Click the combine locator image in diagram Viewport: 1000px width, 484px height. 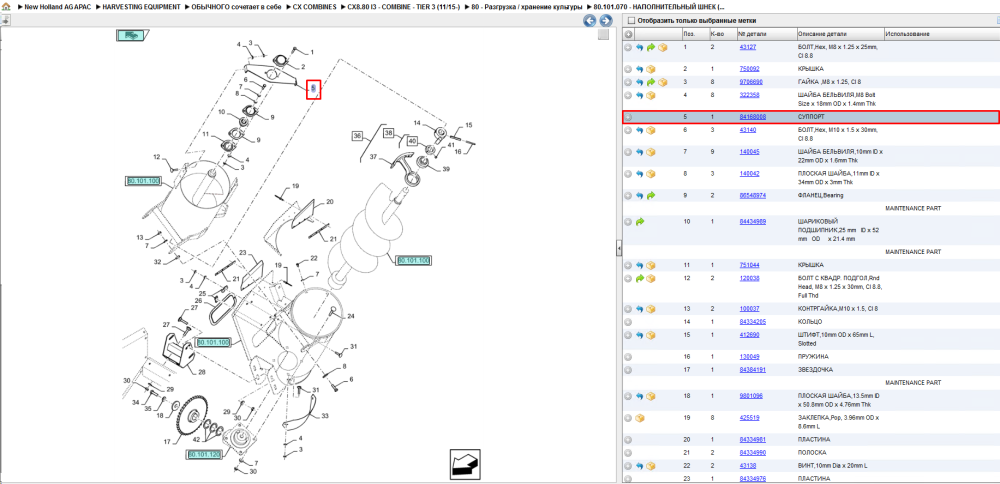click(132, 36)
